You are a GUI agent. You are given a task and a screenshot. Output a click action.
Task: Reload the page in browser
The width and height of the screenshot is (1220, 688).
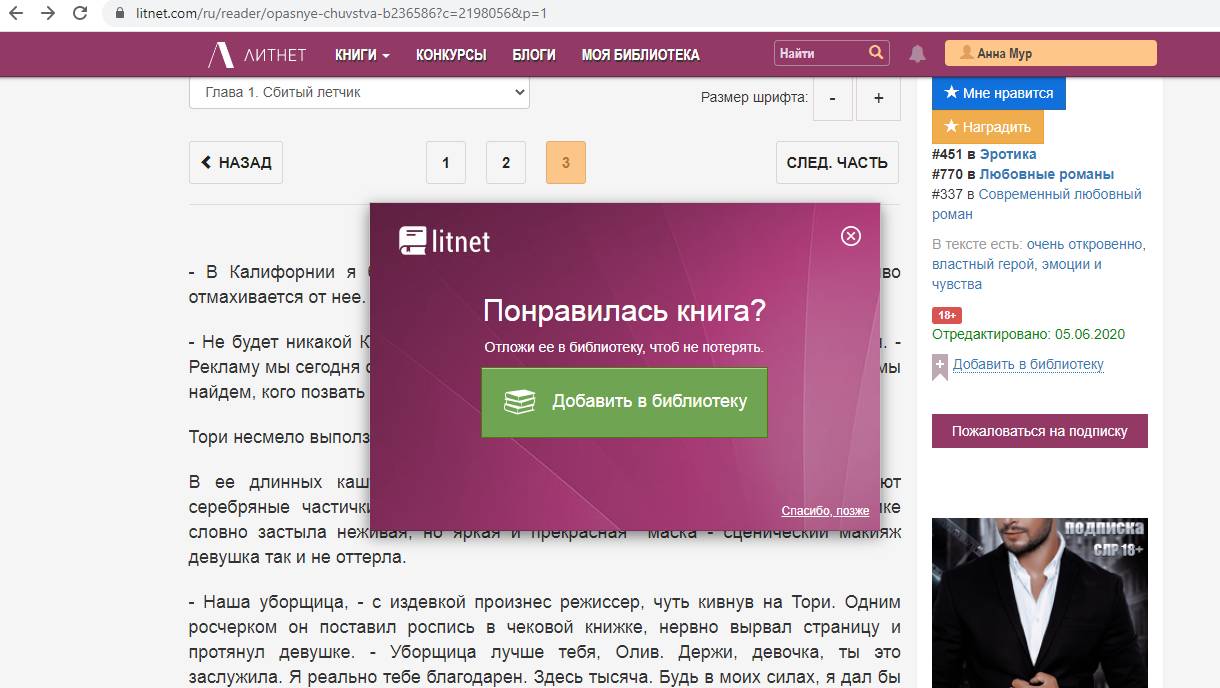79,14
